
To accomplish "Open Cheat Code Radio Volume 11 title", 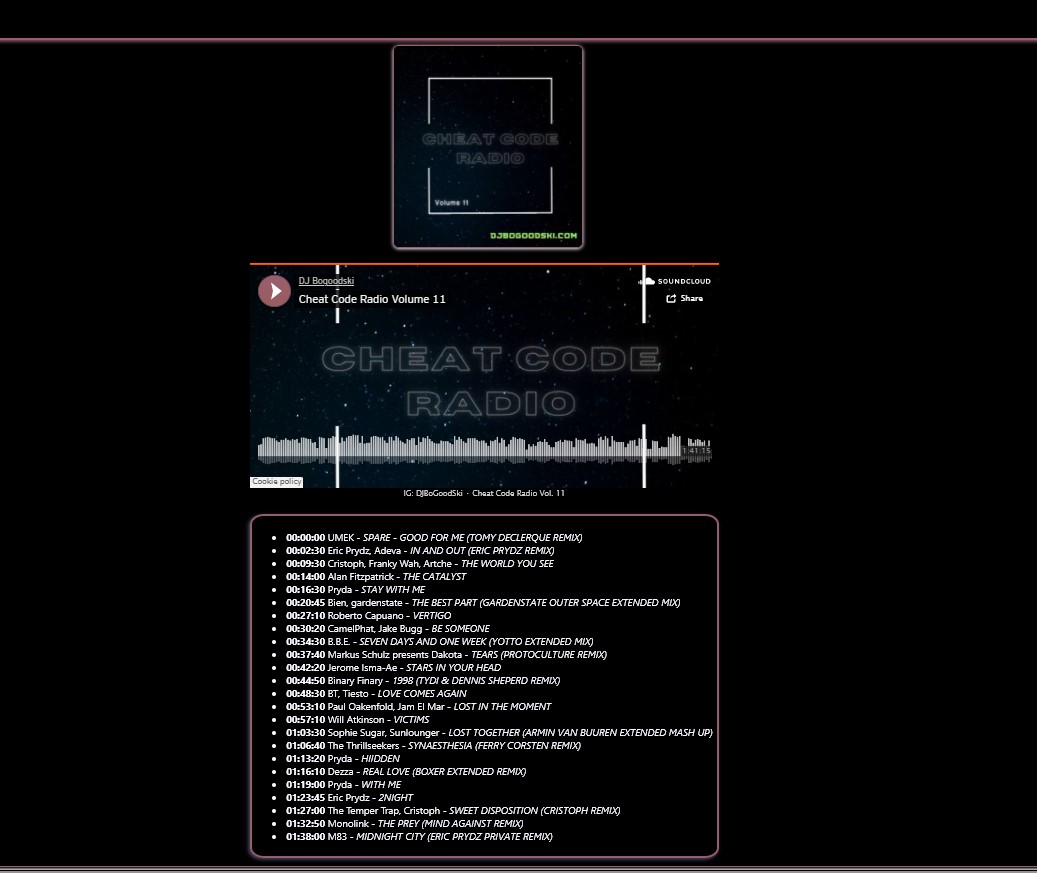I will pyautogui.click(x=372, y=299).
